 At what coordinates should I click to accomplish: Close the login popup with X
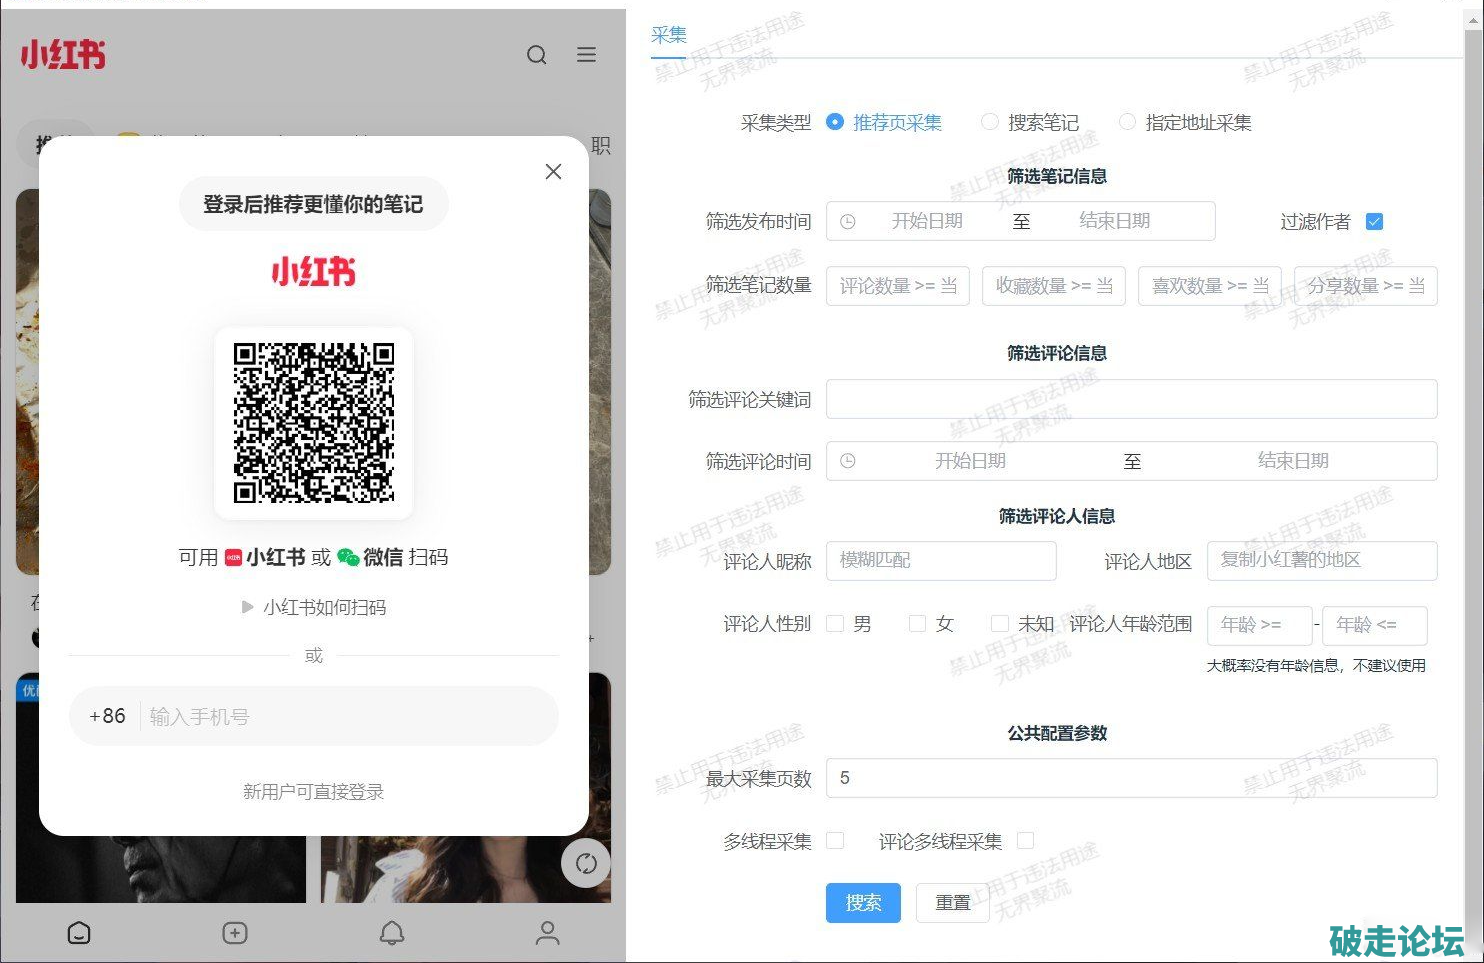(x=553, y=172)
